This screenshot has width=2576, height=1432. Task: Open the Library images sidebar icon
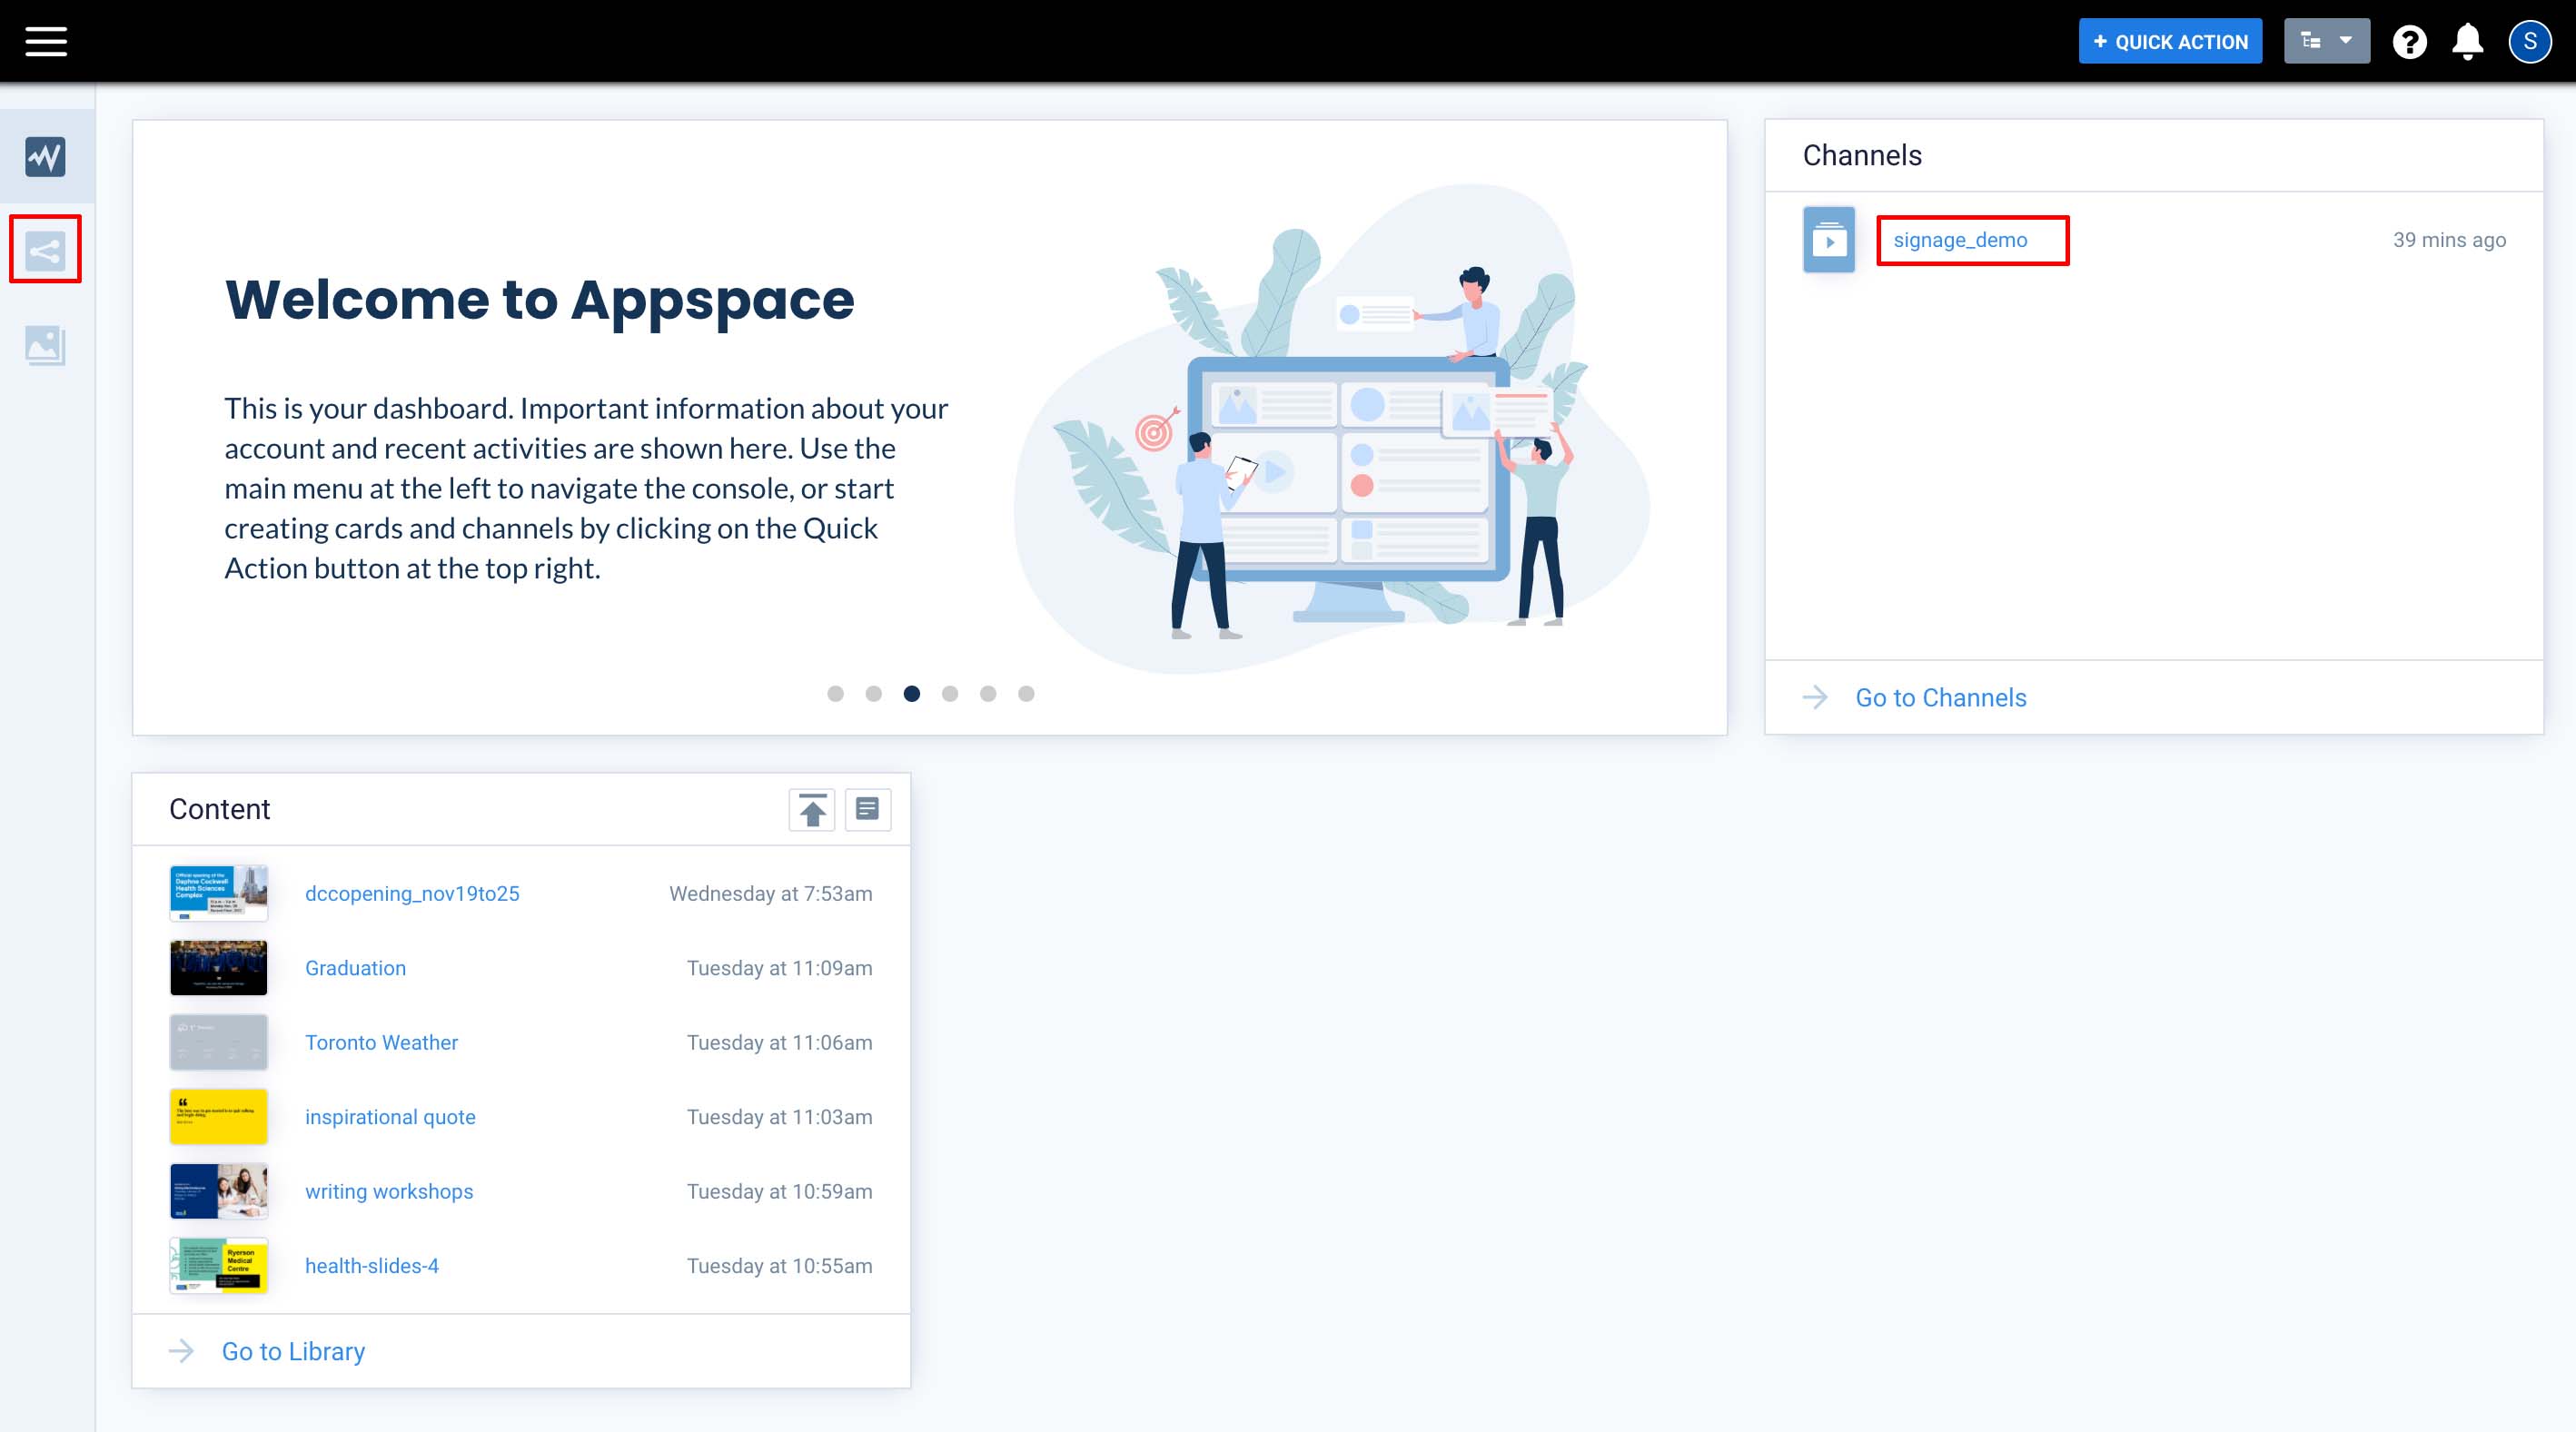(x=45, y=345)
